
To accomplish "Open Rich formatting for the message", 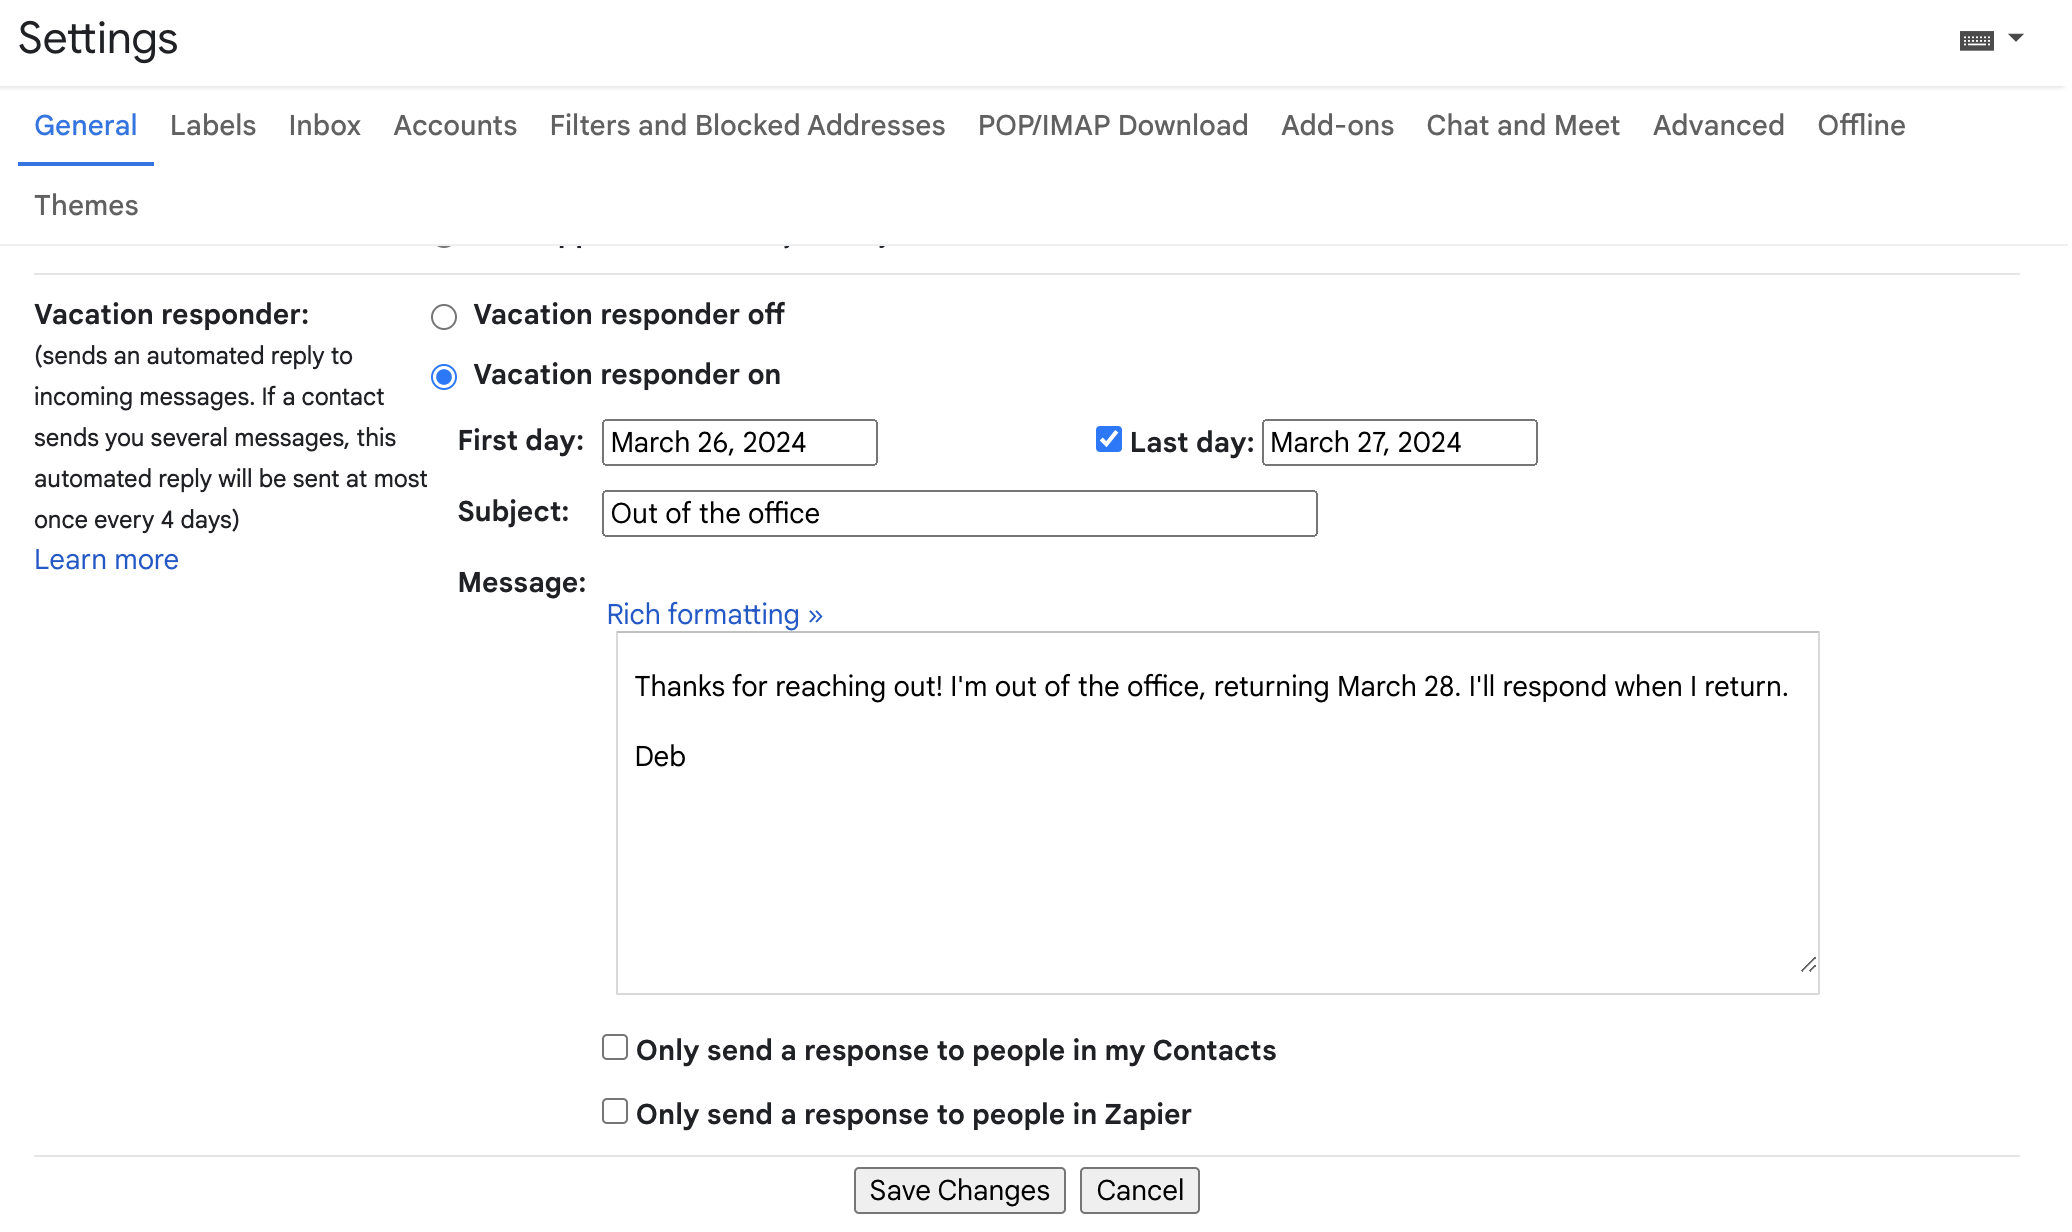I will pos(714,614).
